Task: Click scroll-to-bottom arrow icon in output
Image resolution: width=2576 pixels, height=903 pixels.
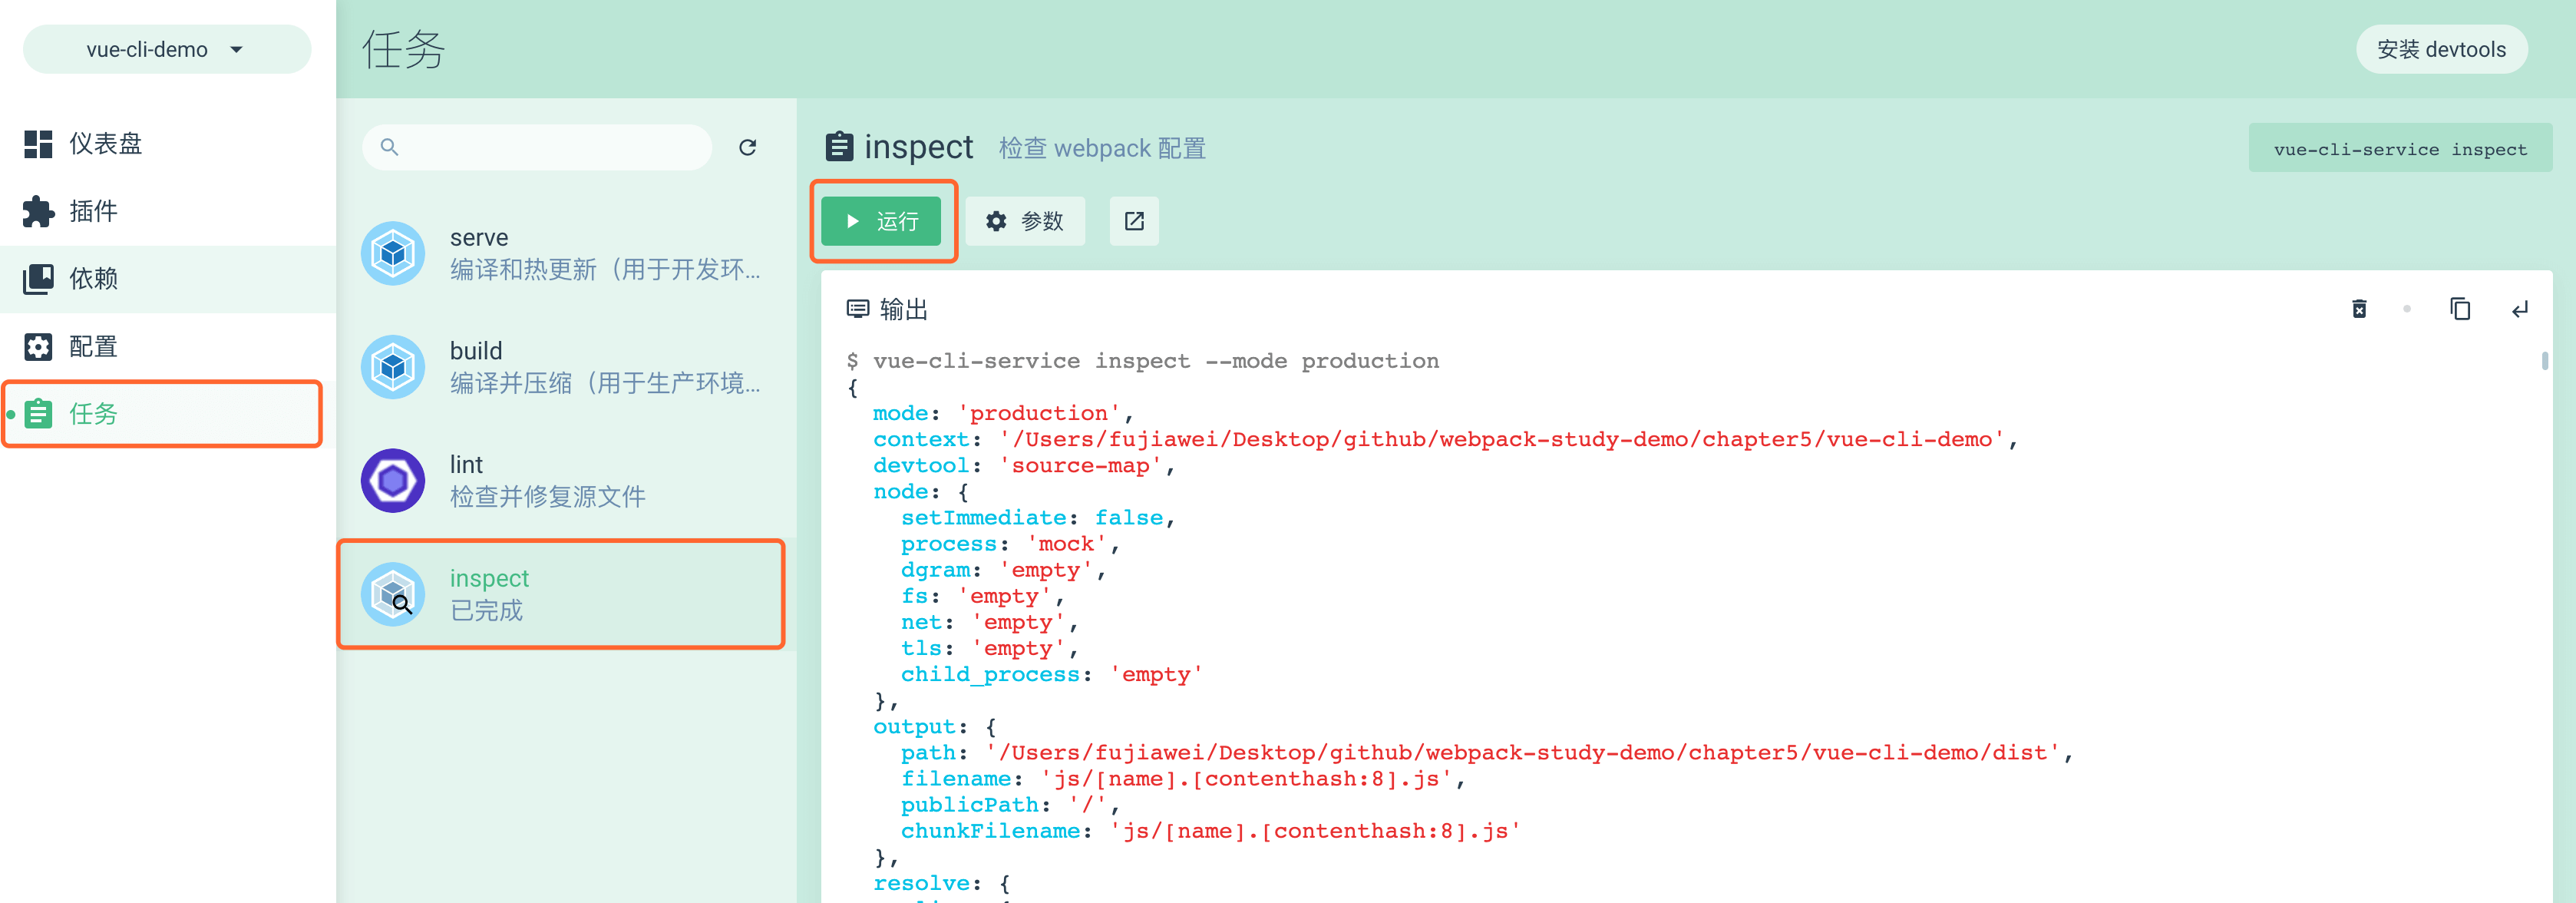Action: 2519,309
